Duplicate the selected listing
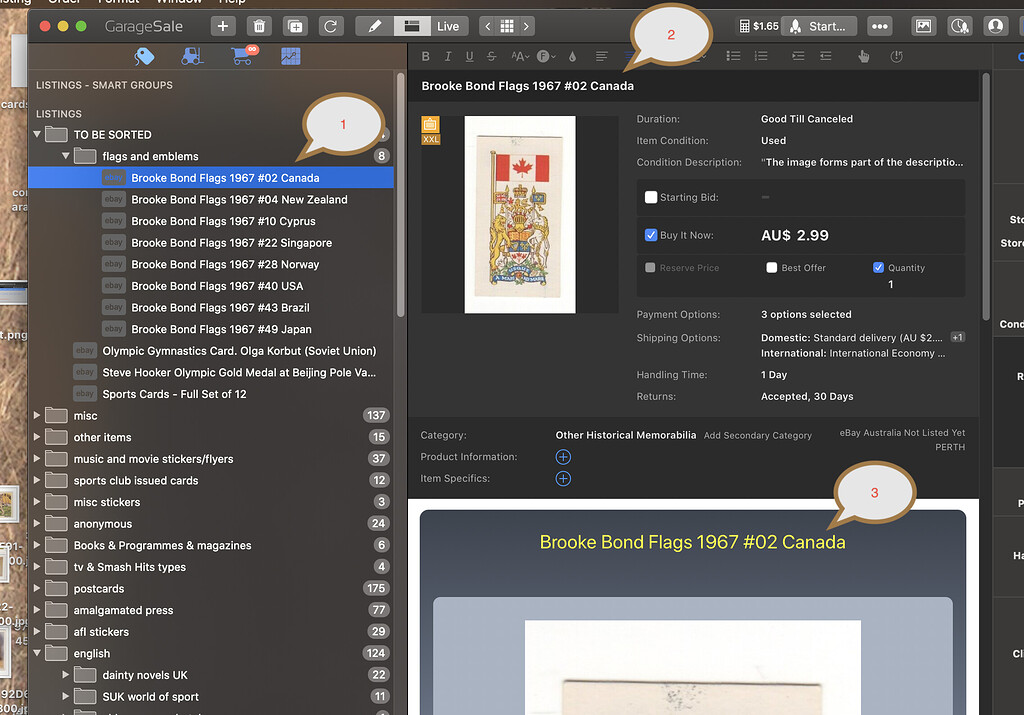The image size is (1024, 715). [x=295, y=26]
